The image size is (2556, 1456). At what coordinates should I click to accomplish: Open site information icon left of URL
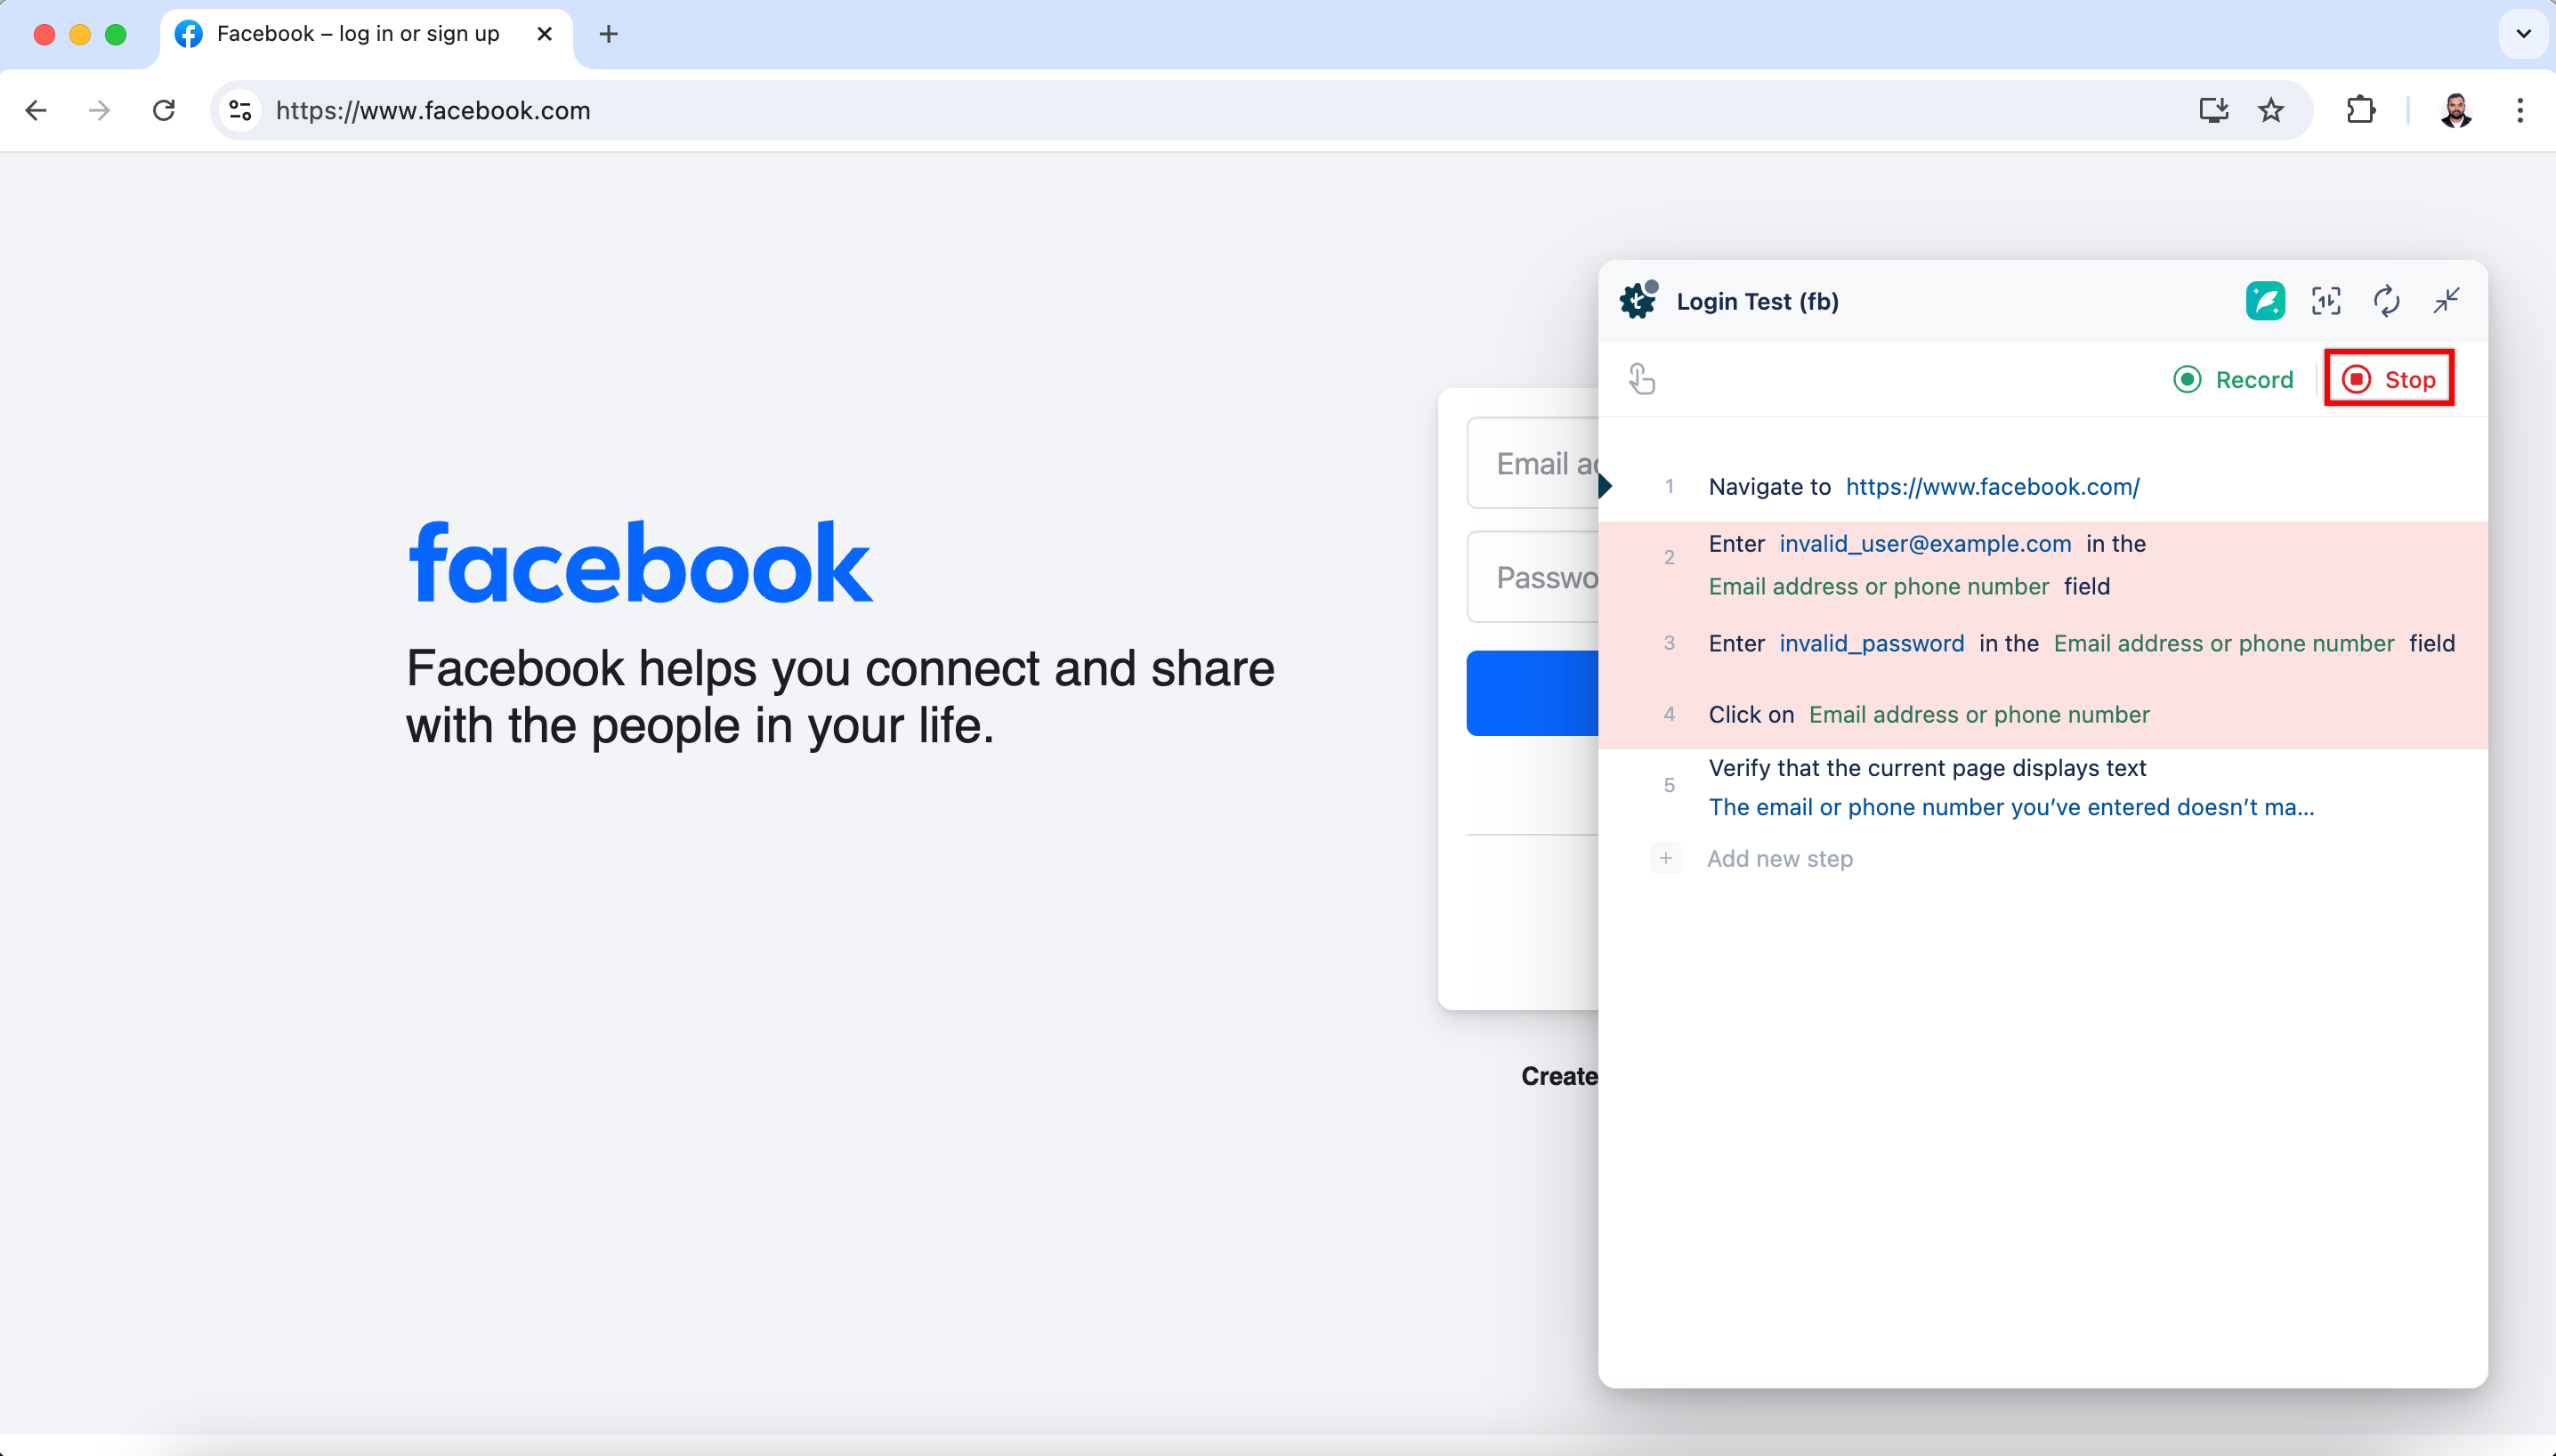pos(240,110)
